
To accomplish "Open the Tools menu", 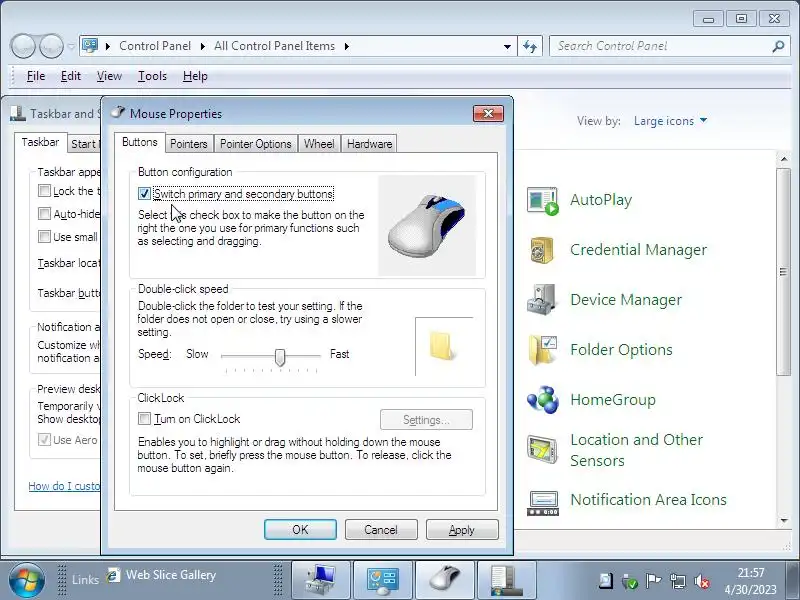I will coord(152,76).
